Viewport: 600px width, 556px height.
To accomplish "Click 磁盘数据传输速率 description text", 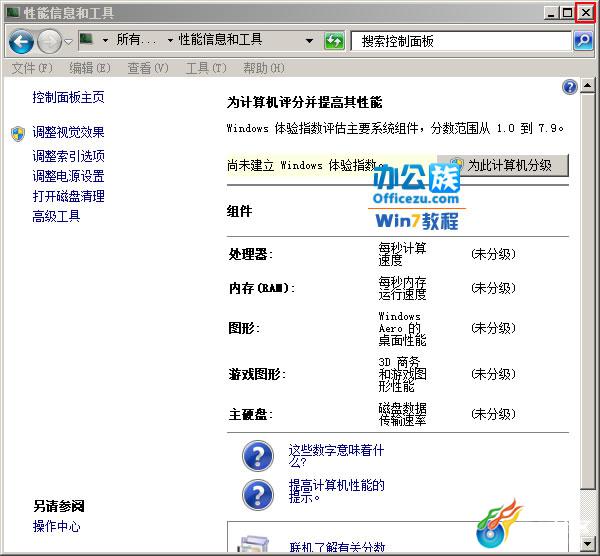I will coord(402,414).
